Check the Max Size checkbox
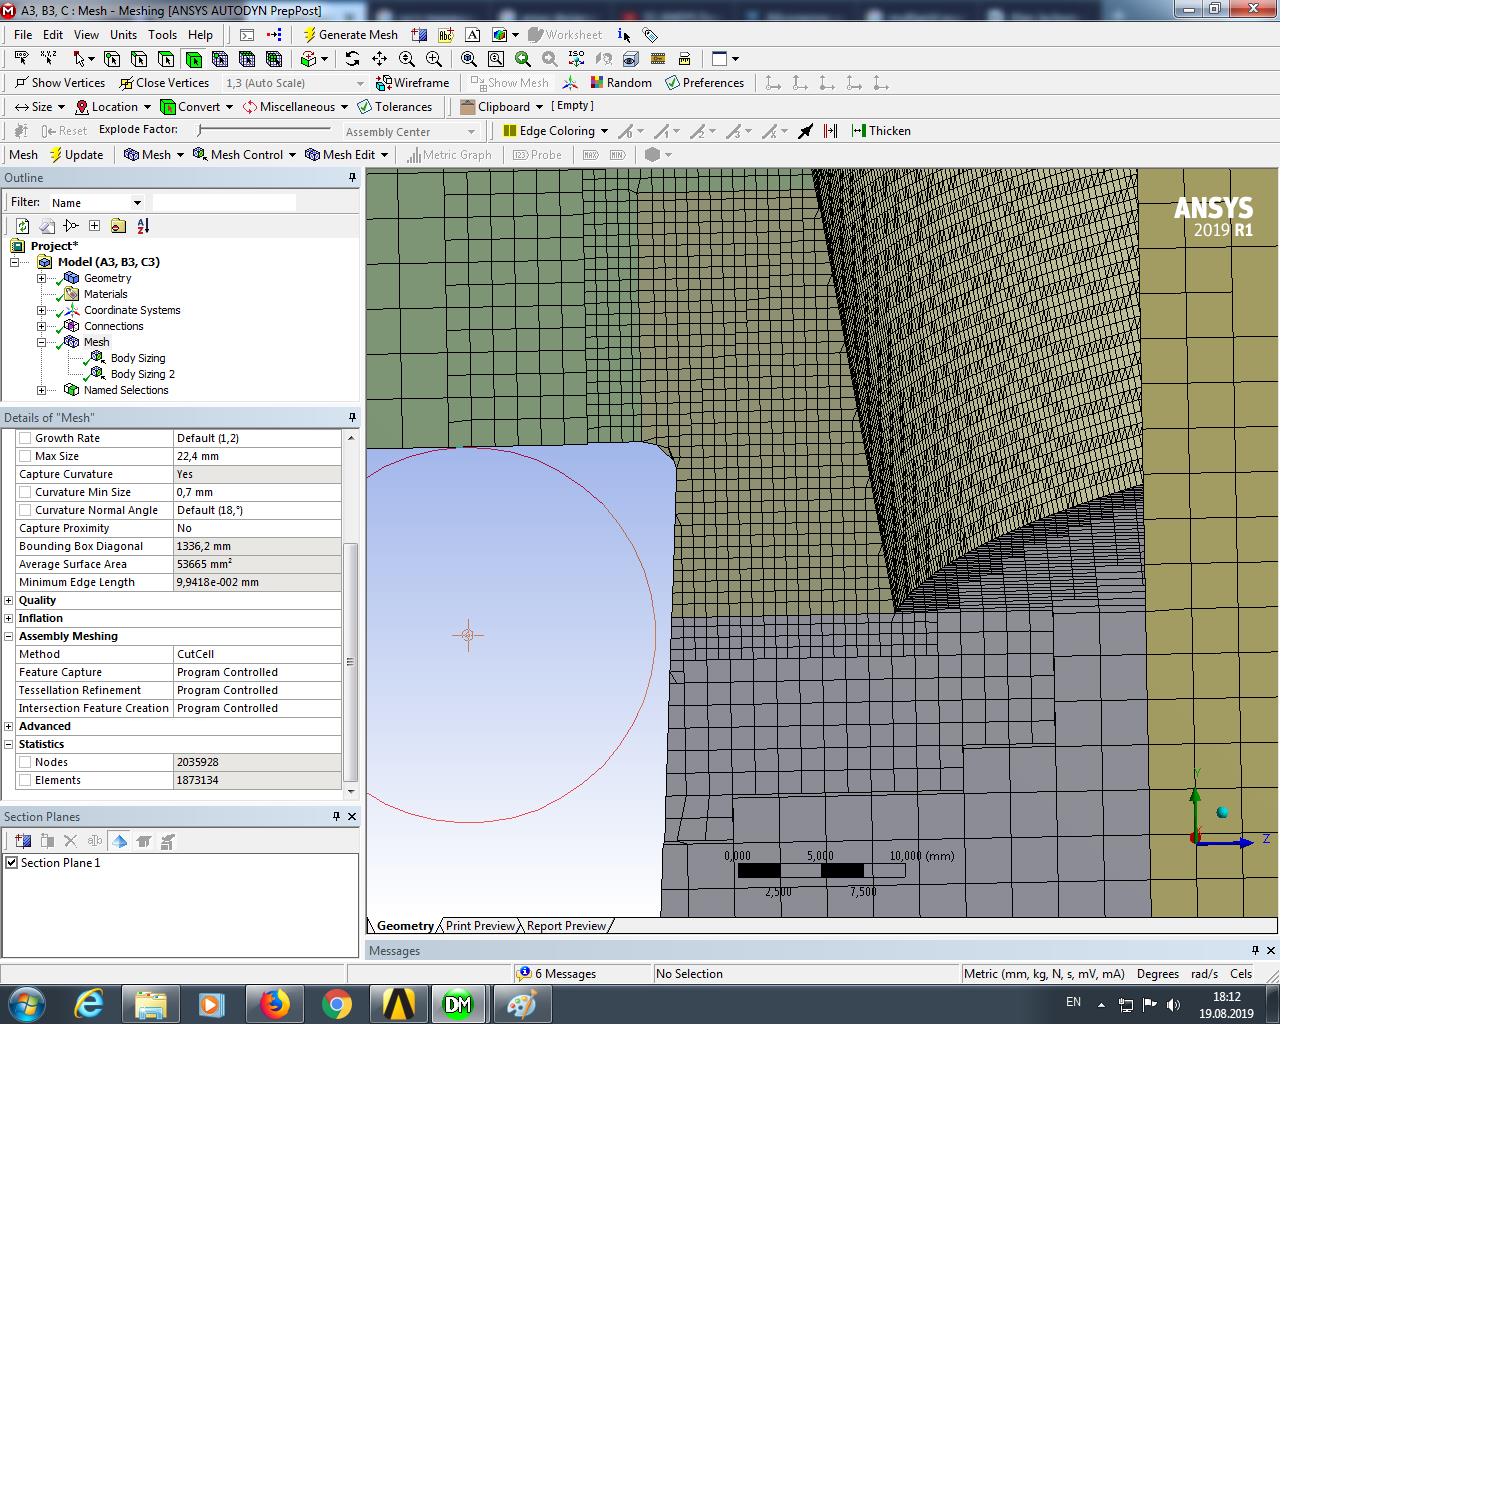1500x1500 pixels. point(25,456)
